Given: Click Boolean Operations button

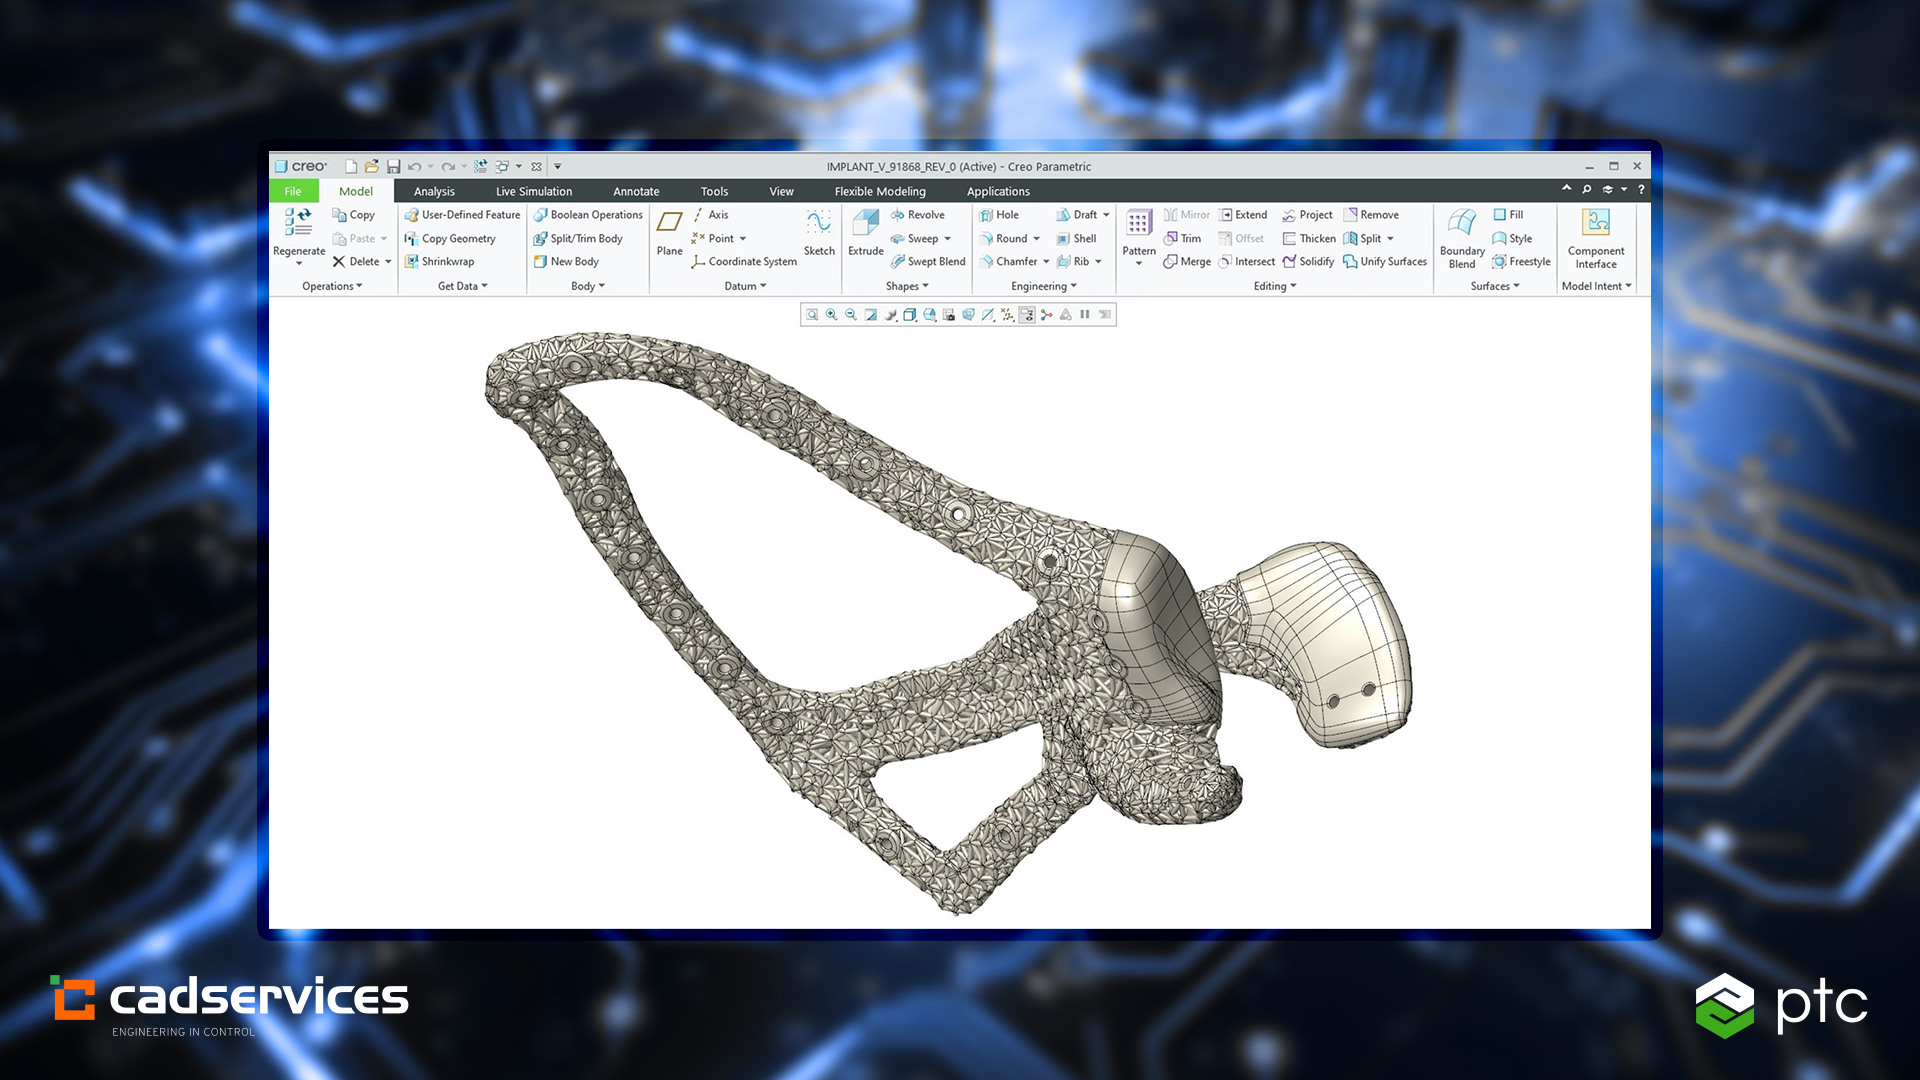Looking at the screenshot, I should tap(588, 215).
